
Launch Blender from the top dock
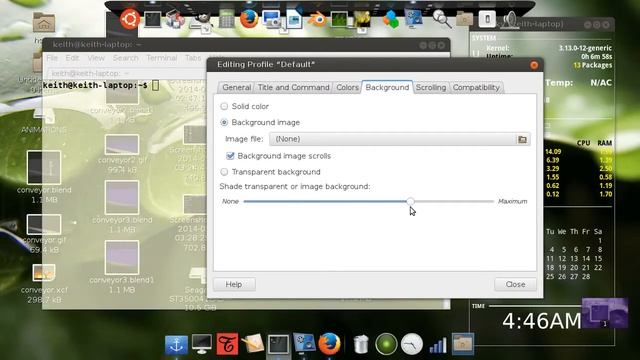click(x=317, y=19)
